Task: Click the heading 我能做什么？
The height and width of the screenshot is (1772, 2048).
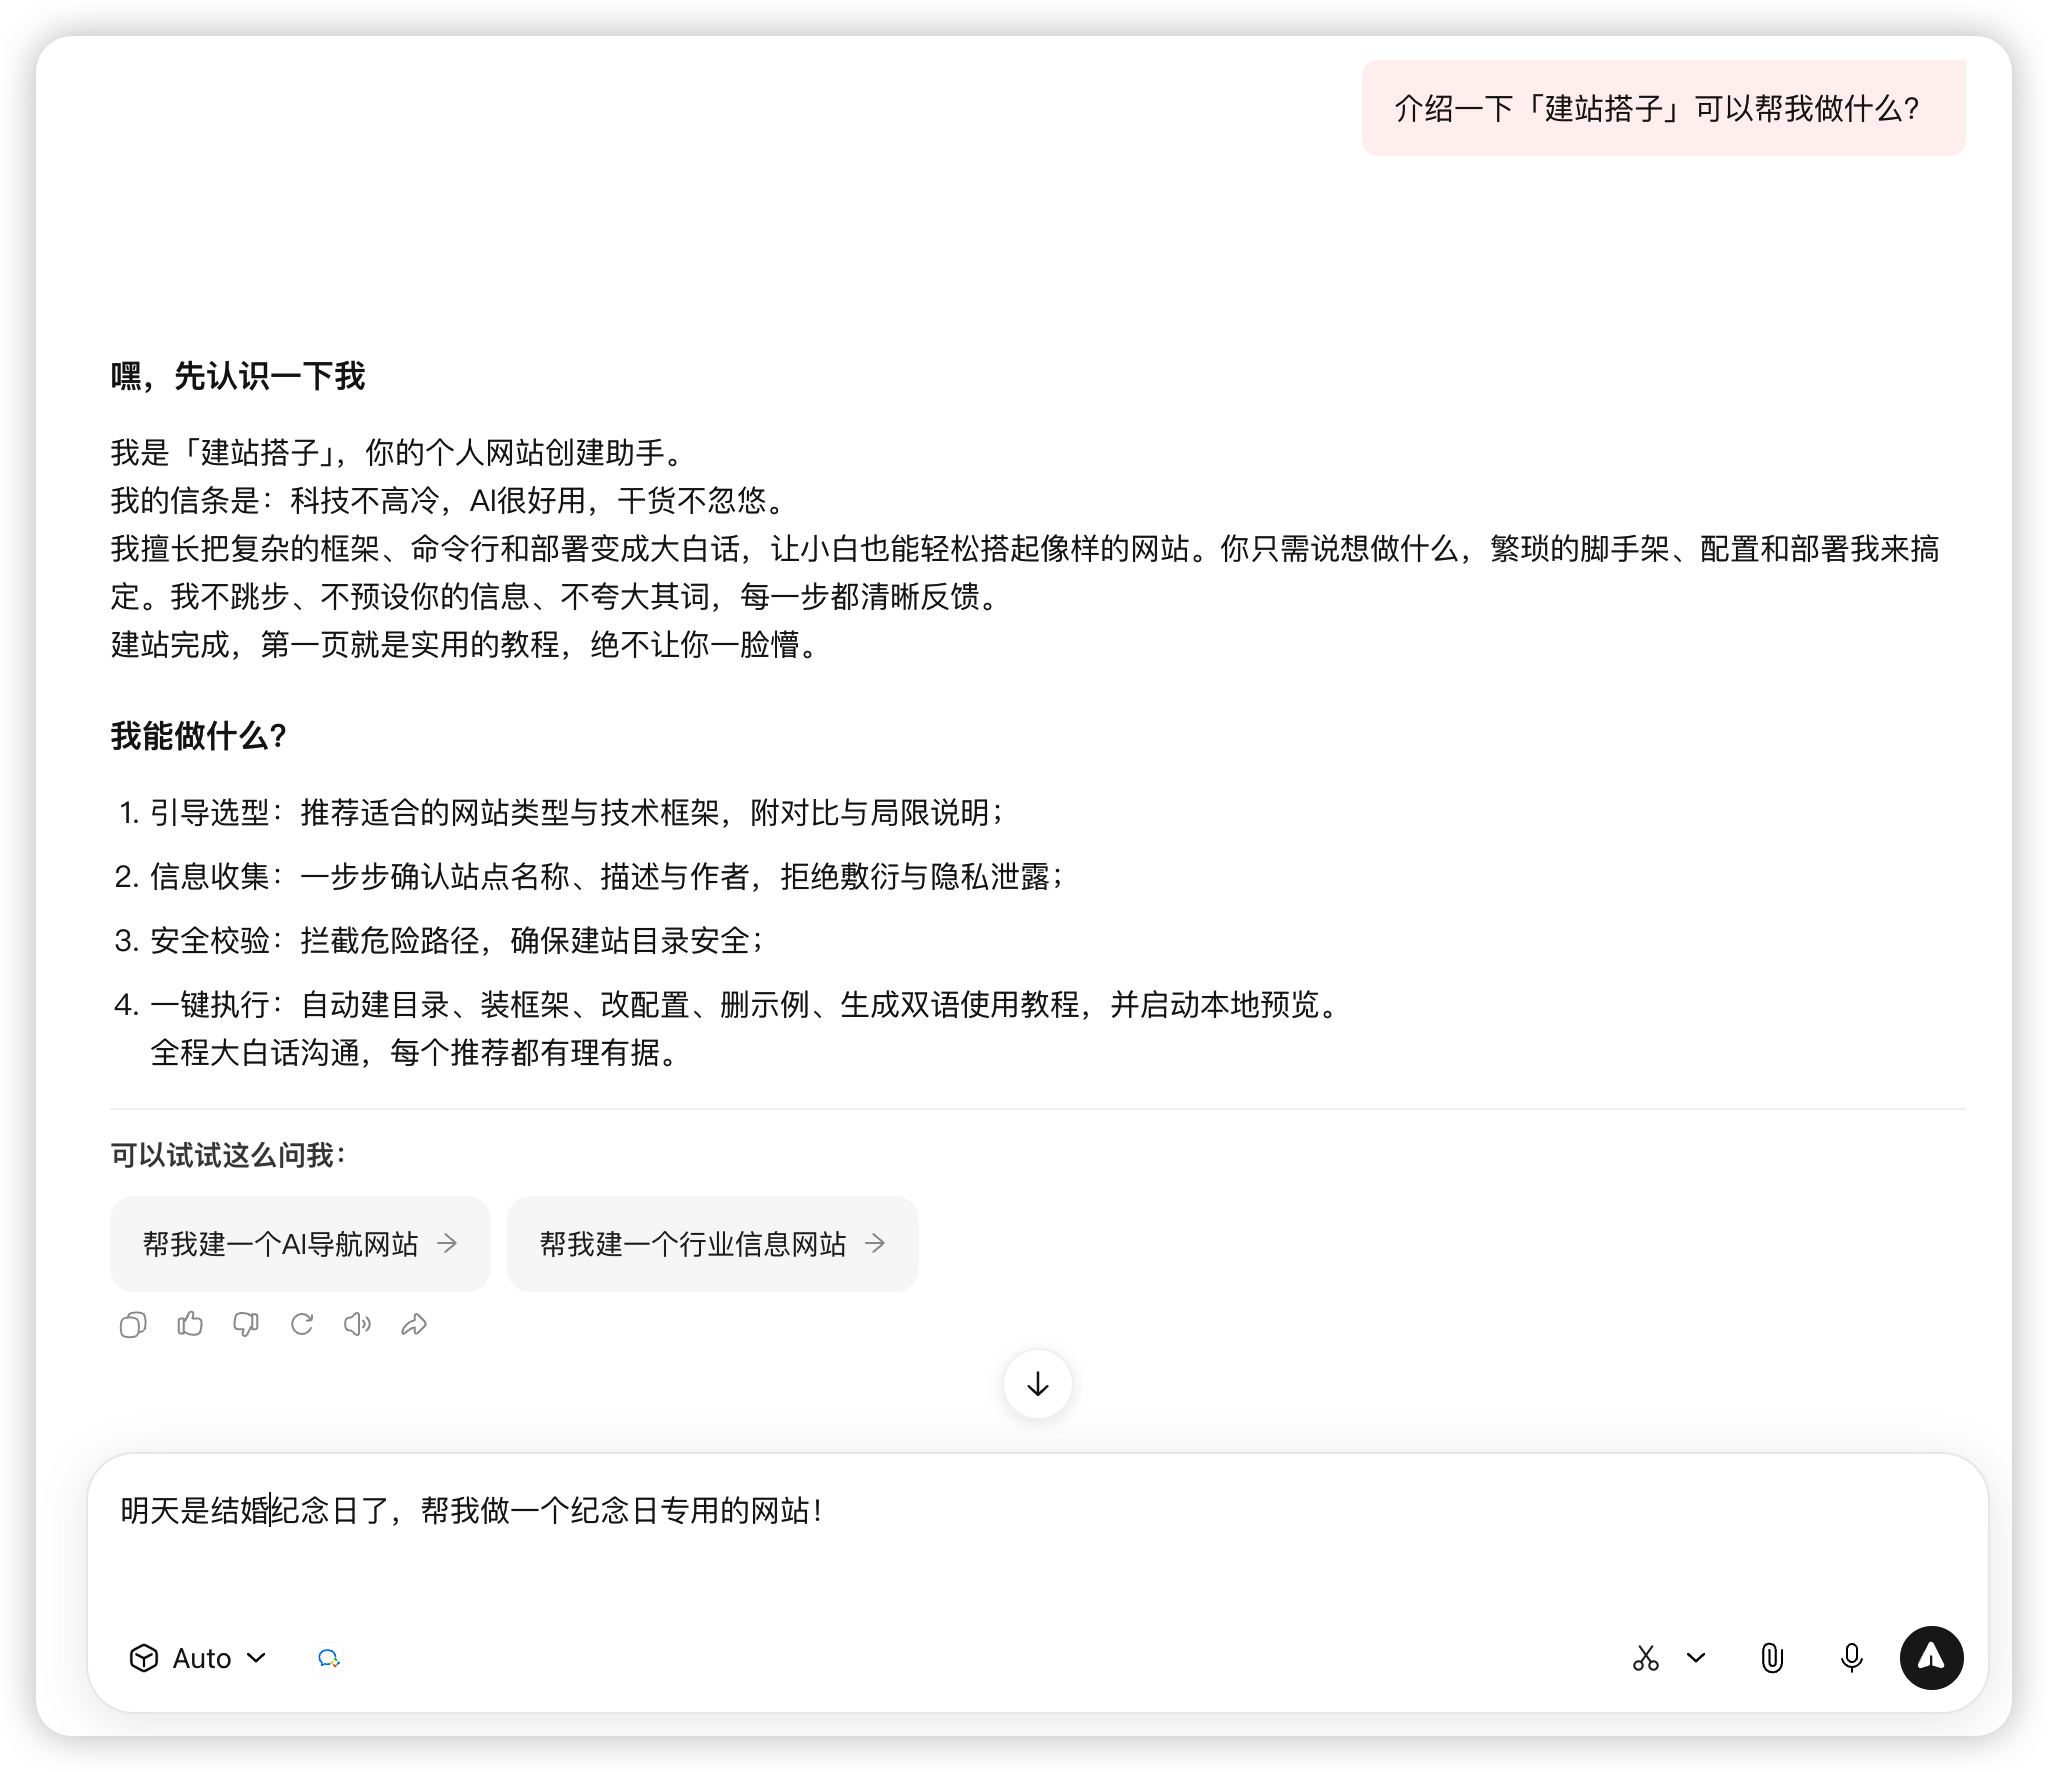Action: tap(199, 736)
